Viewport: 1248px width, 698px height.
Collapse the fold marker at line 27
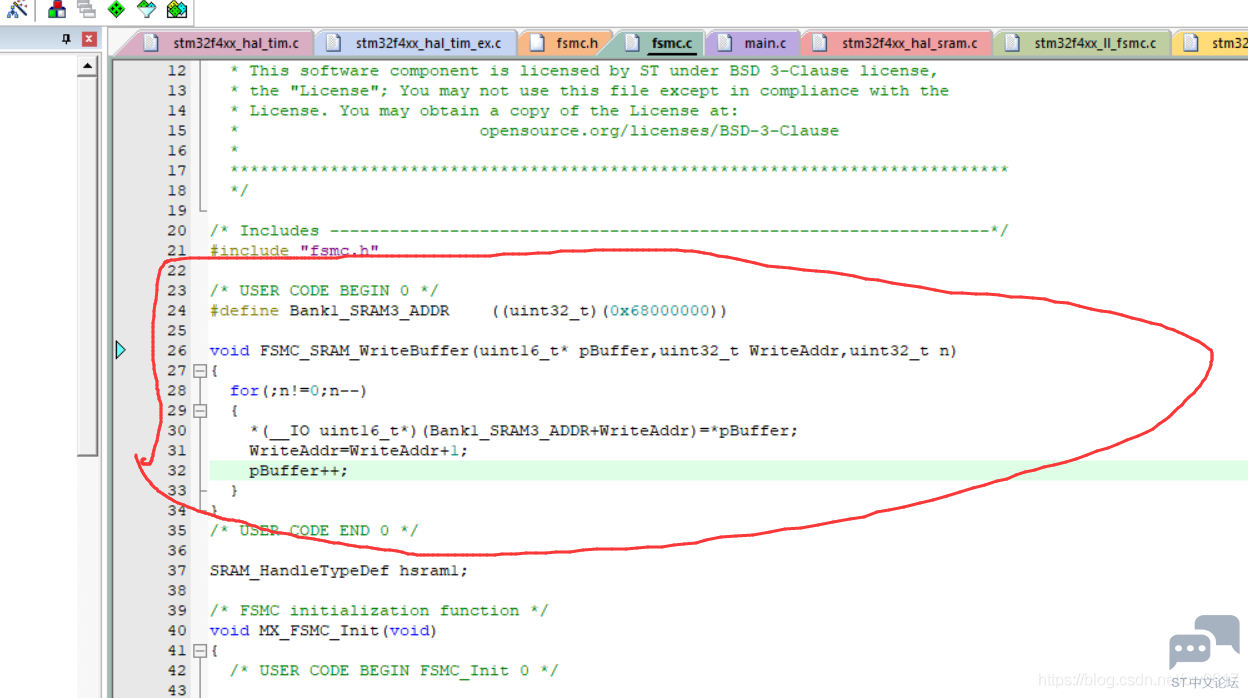pyautogui.click(x=200, y=370)
